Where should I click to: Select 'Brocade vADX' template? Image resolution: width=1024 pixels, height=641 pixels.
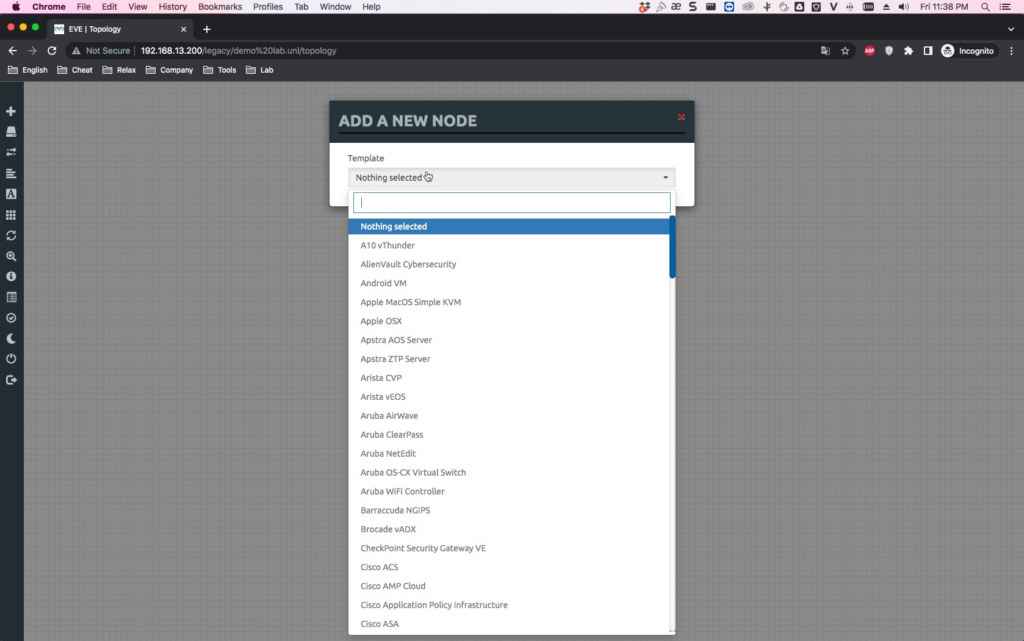click(x=508, y=529)
